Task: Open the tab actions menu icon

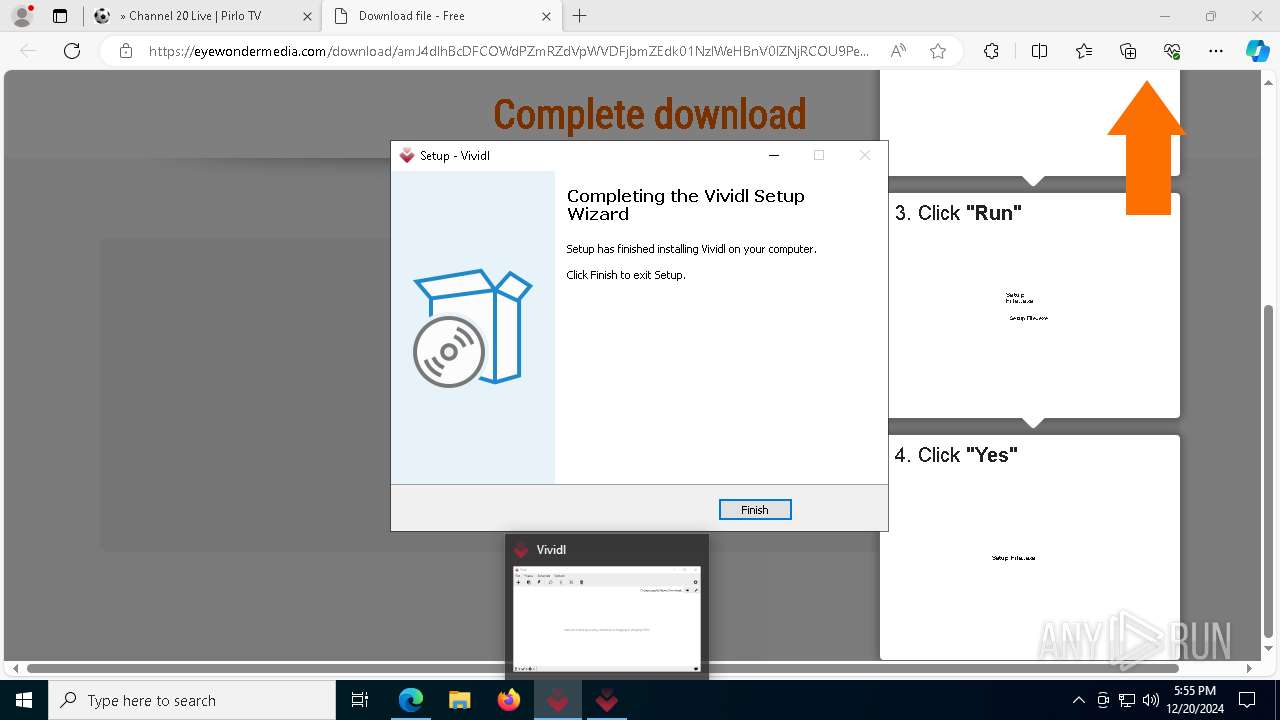Action: click(60, 16)
